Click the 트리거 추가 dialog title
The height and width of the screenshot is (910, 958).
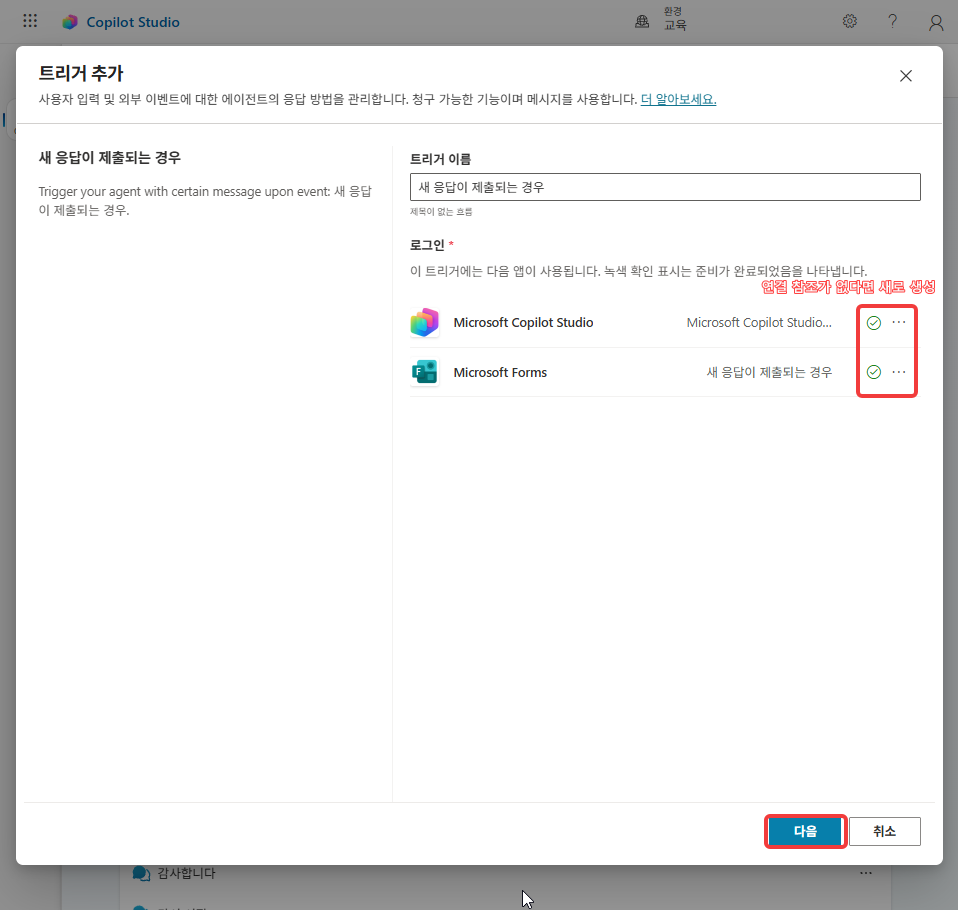[x=81, y=73]
